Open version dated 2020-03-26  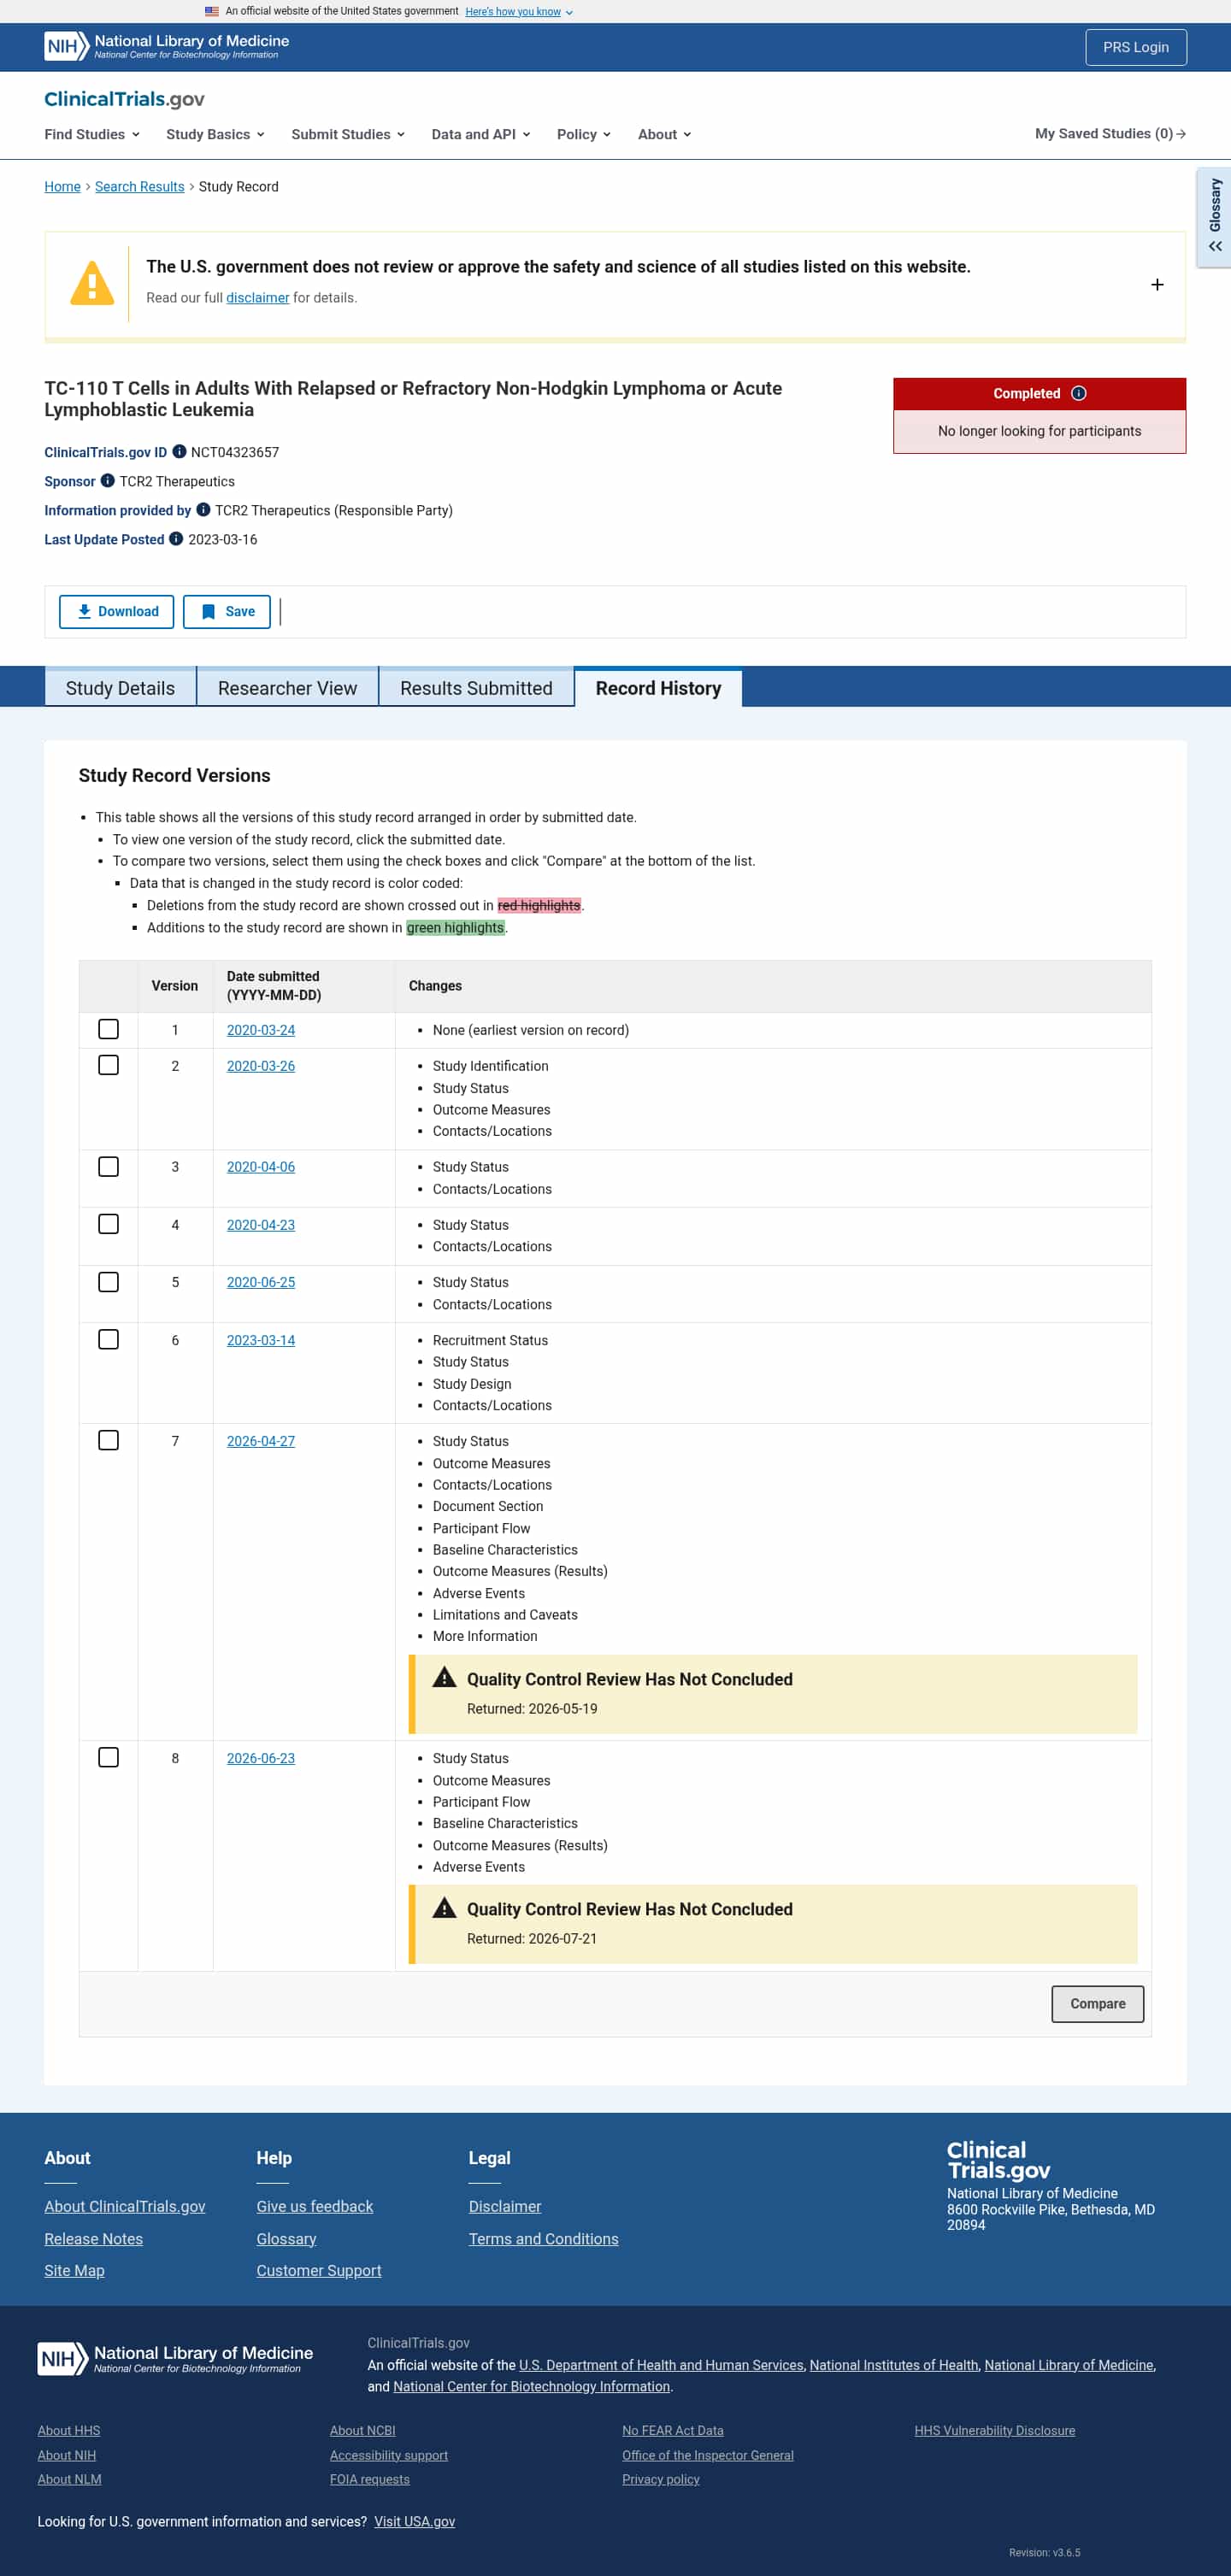point(261,1066)
